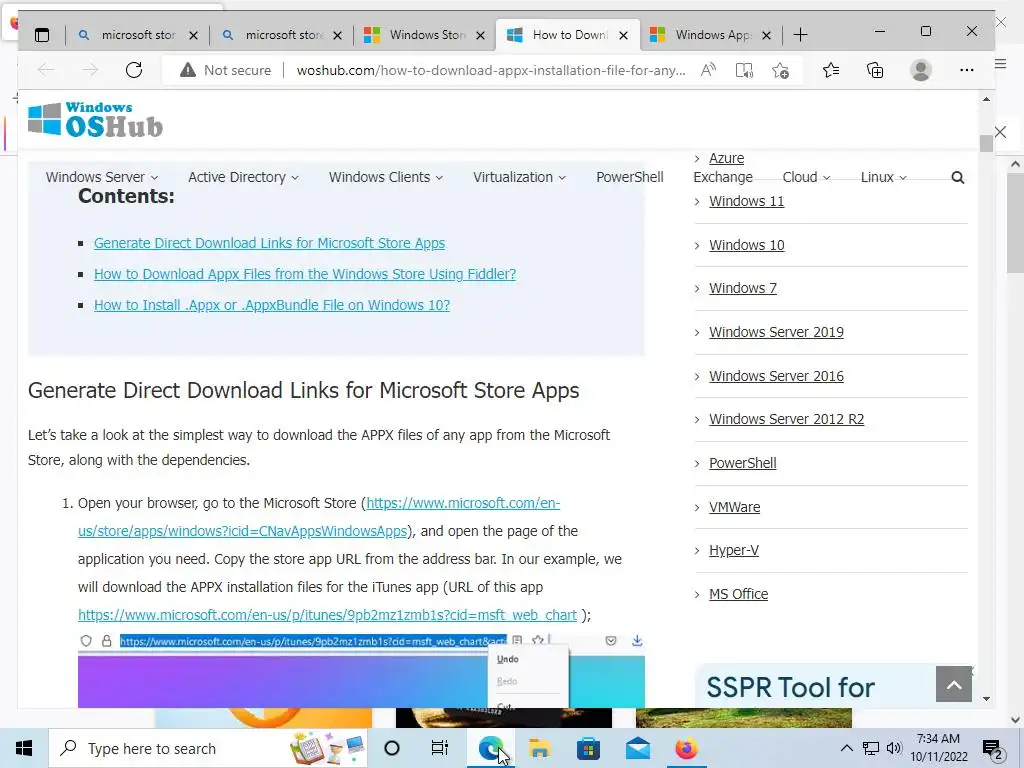
Task: Switch to Windows Store tab
Action: [425, 35]
